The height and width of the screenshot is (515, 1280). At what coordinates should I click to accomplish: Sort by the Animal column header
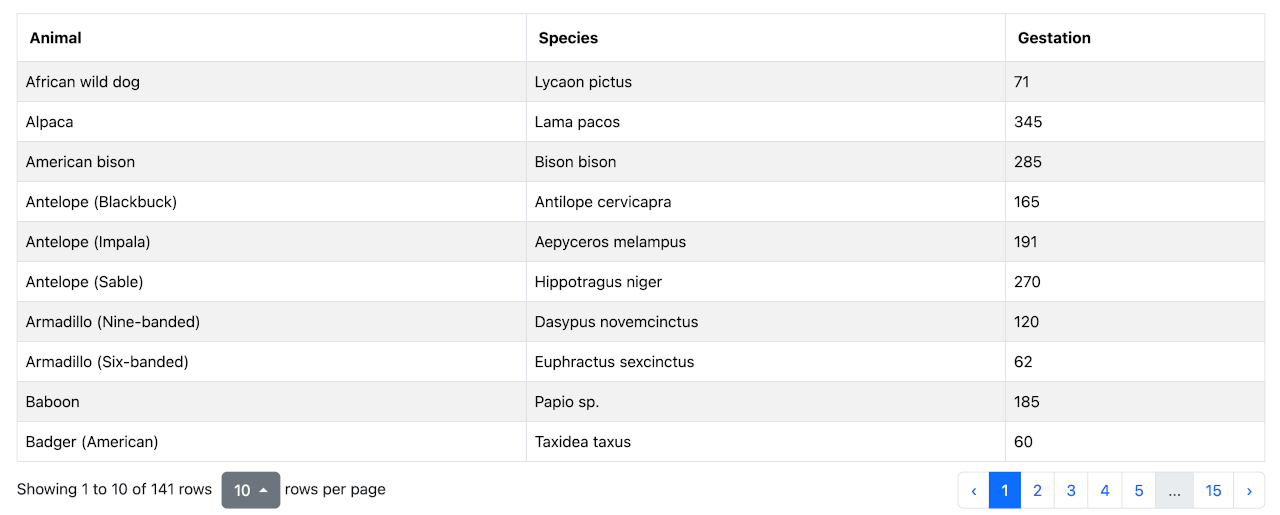(x=56, y=38)
